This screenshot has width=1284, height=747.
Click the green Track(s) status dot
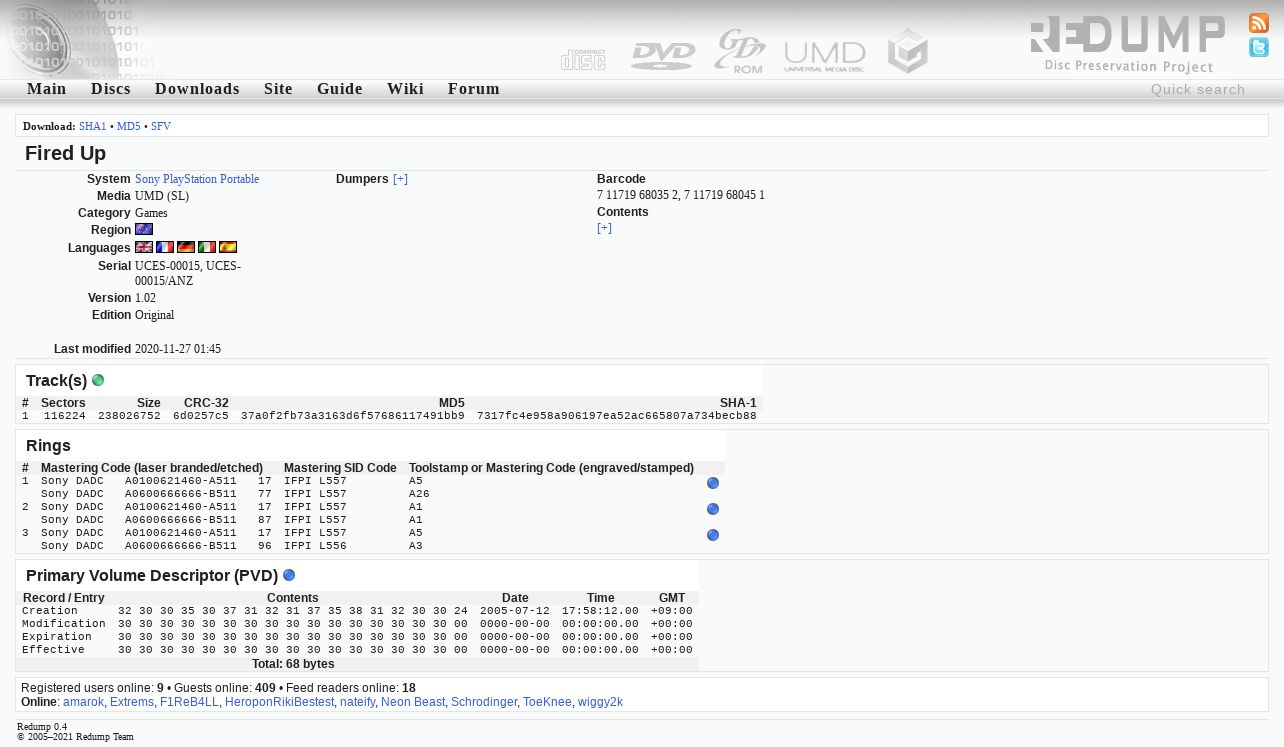[x=98, y=380]
